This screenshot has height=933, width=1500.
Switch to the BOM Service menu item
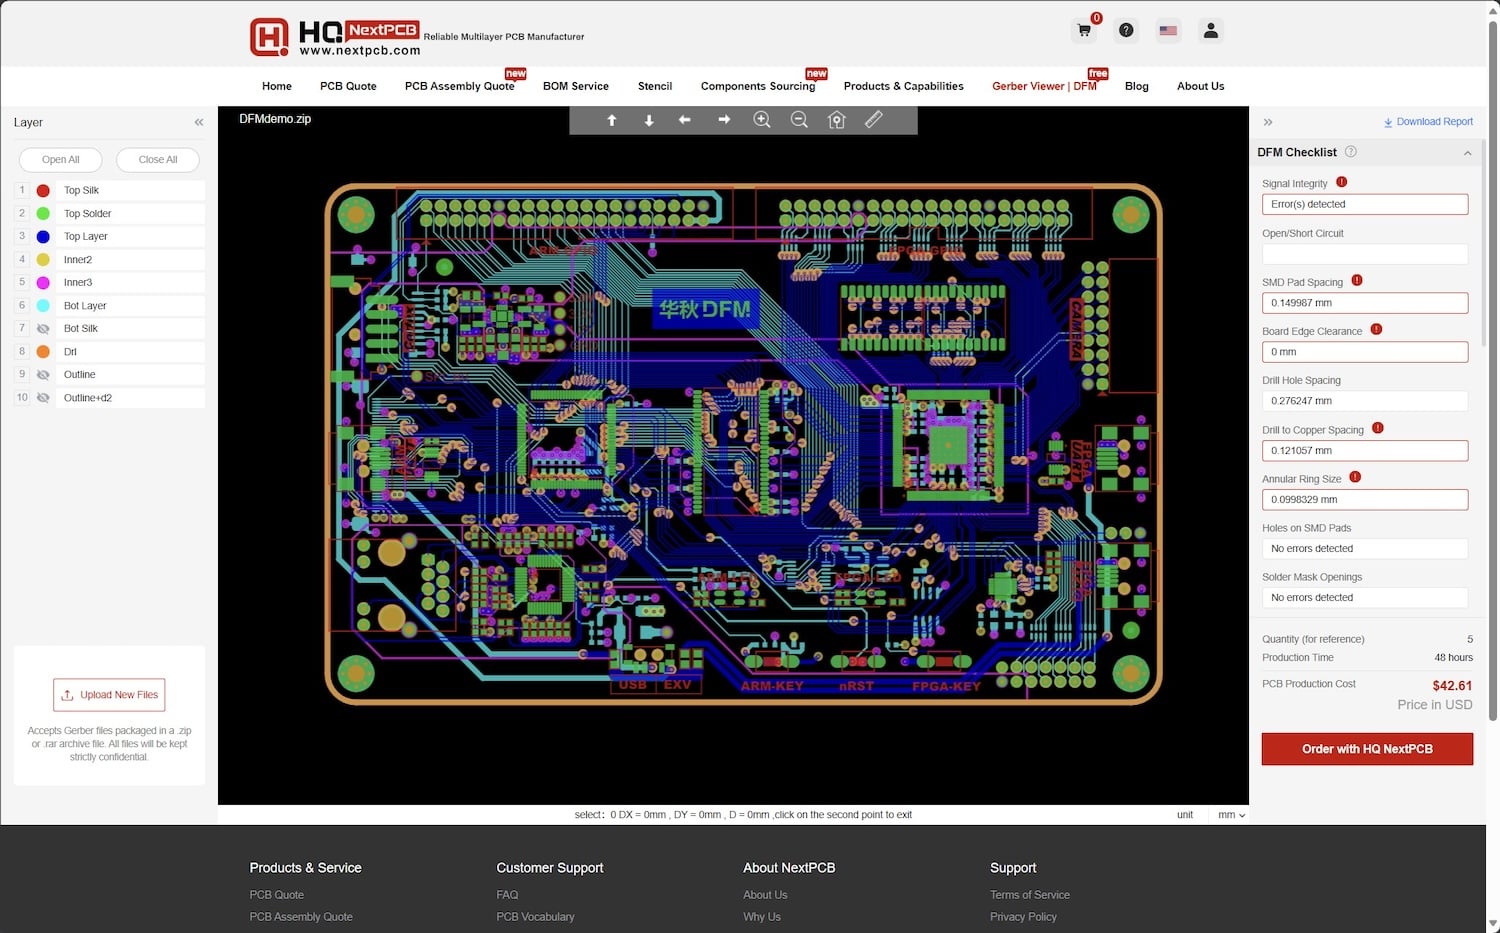click(x=576, y=86)
